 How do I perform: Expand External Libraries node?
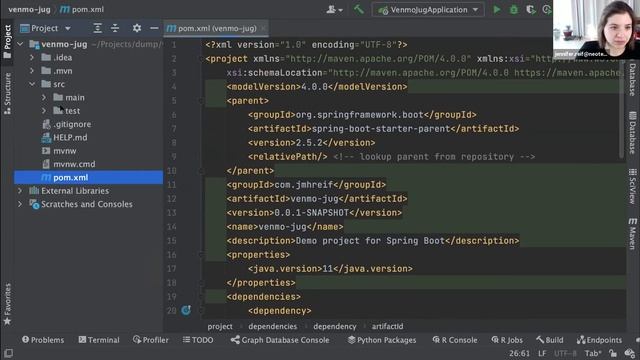click(x=20, y=191)
